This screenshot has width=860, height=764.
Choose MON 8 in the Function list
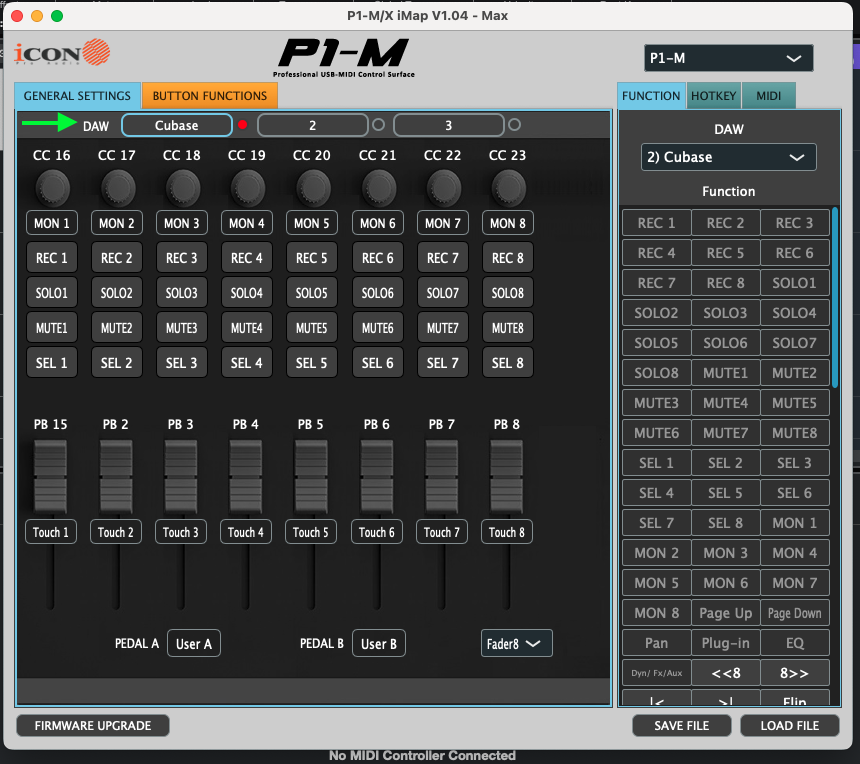(657, 613)
